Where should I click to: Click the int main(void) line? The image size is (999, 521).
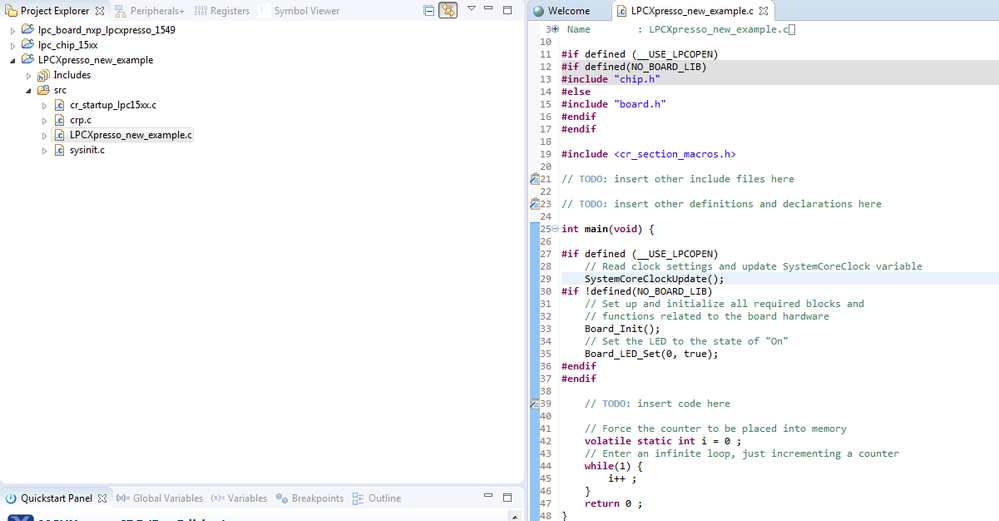coord(608,229)
